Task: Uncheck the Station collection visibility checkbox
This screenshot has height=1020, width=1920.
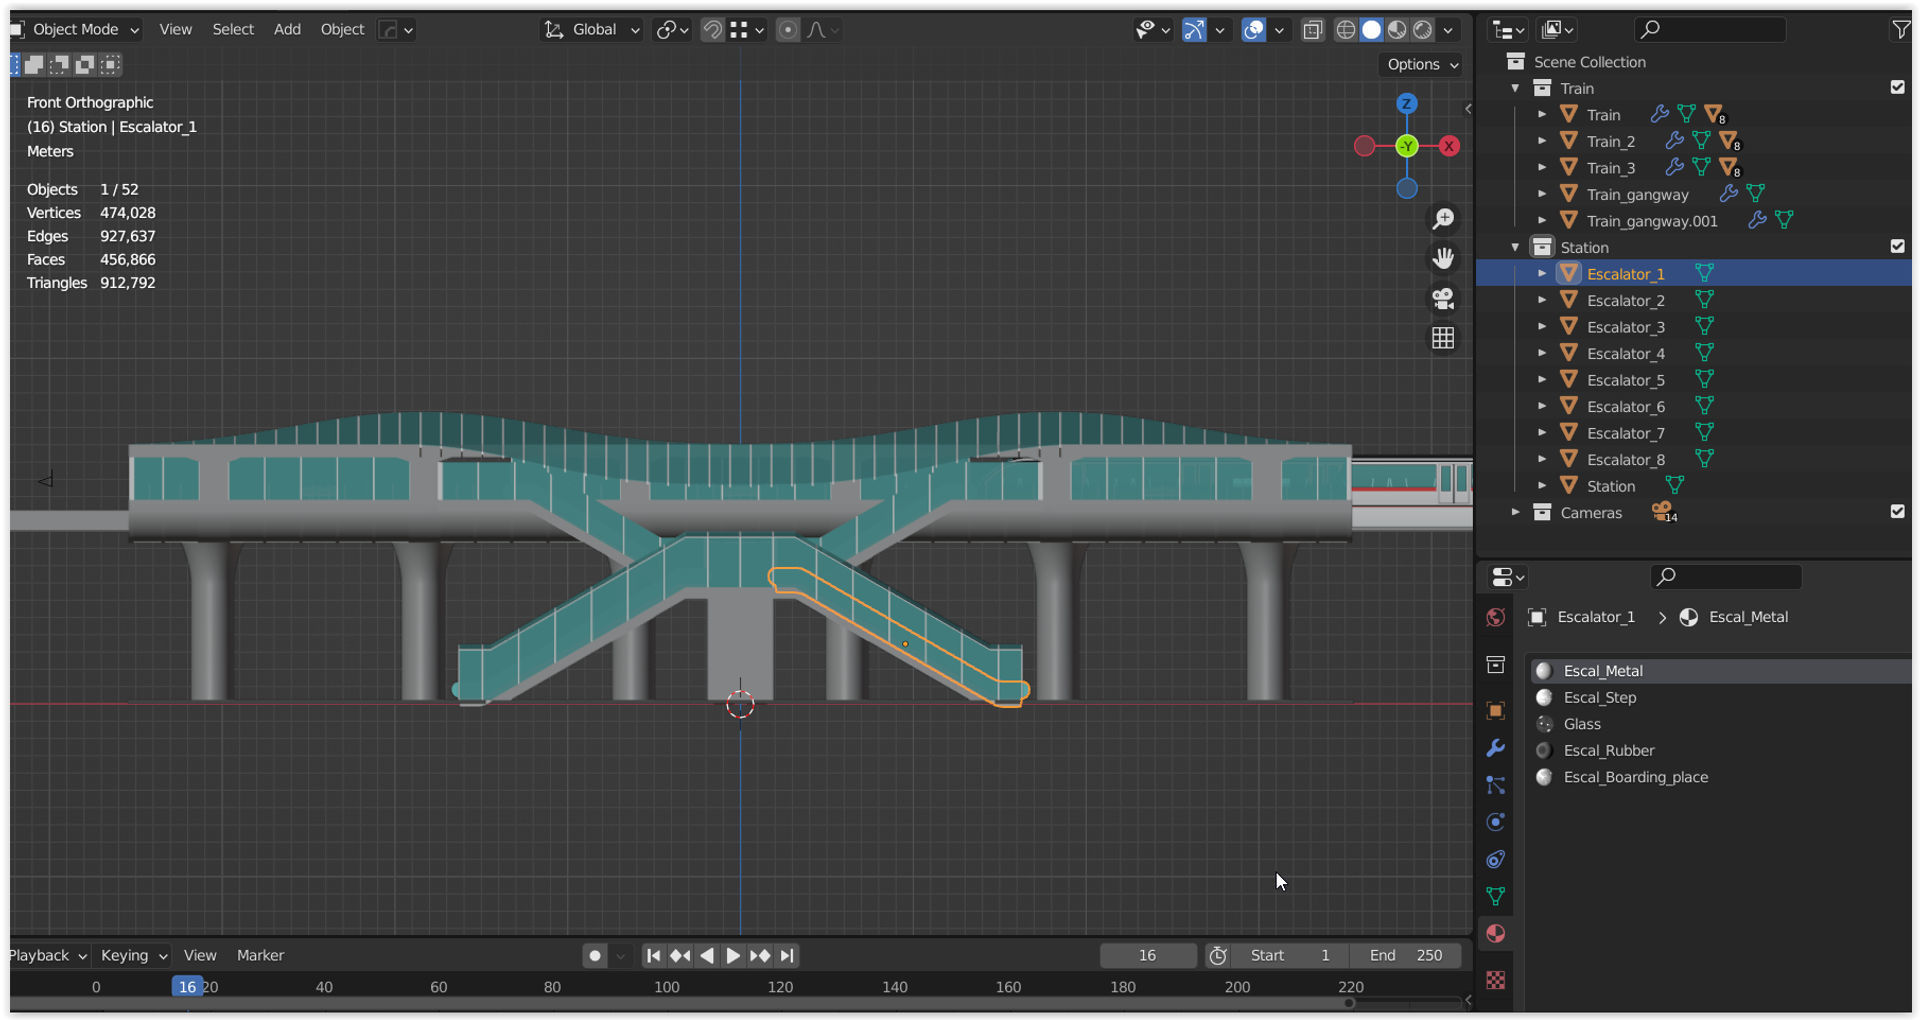Action: tap(1897, 246)
